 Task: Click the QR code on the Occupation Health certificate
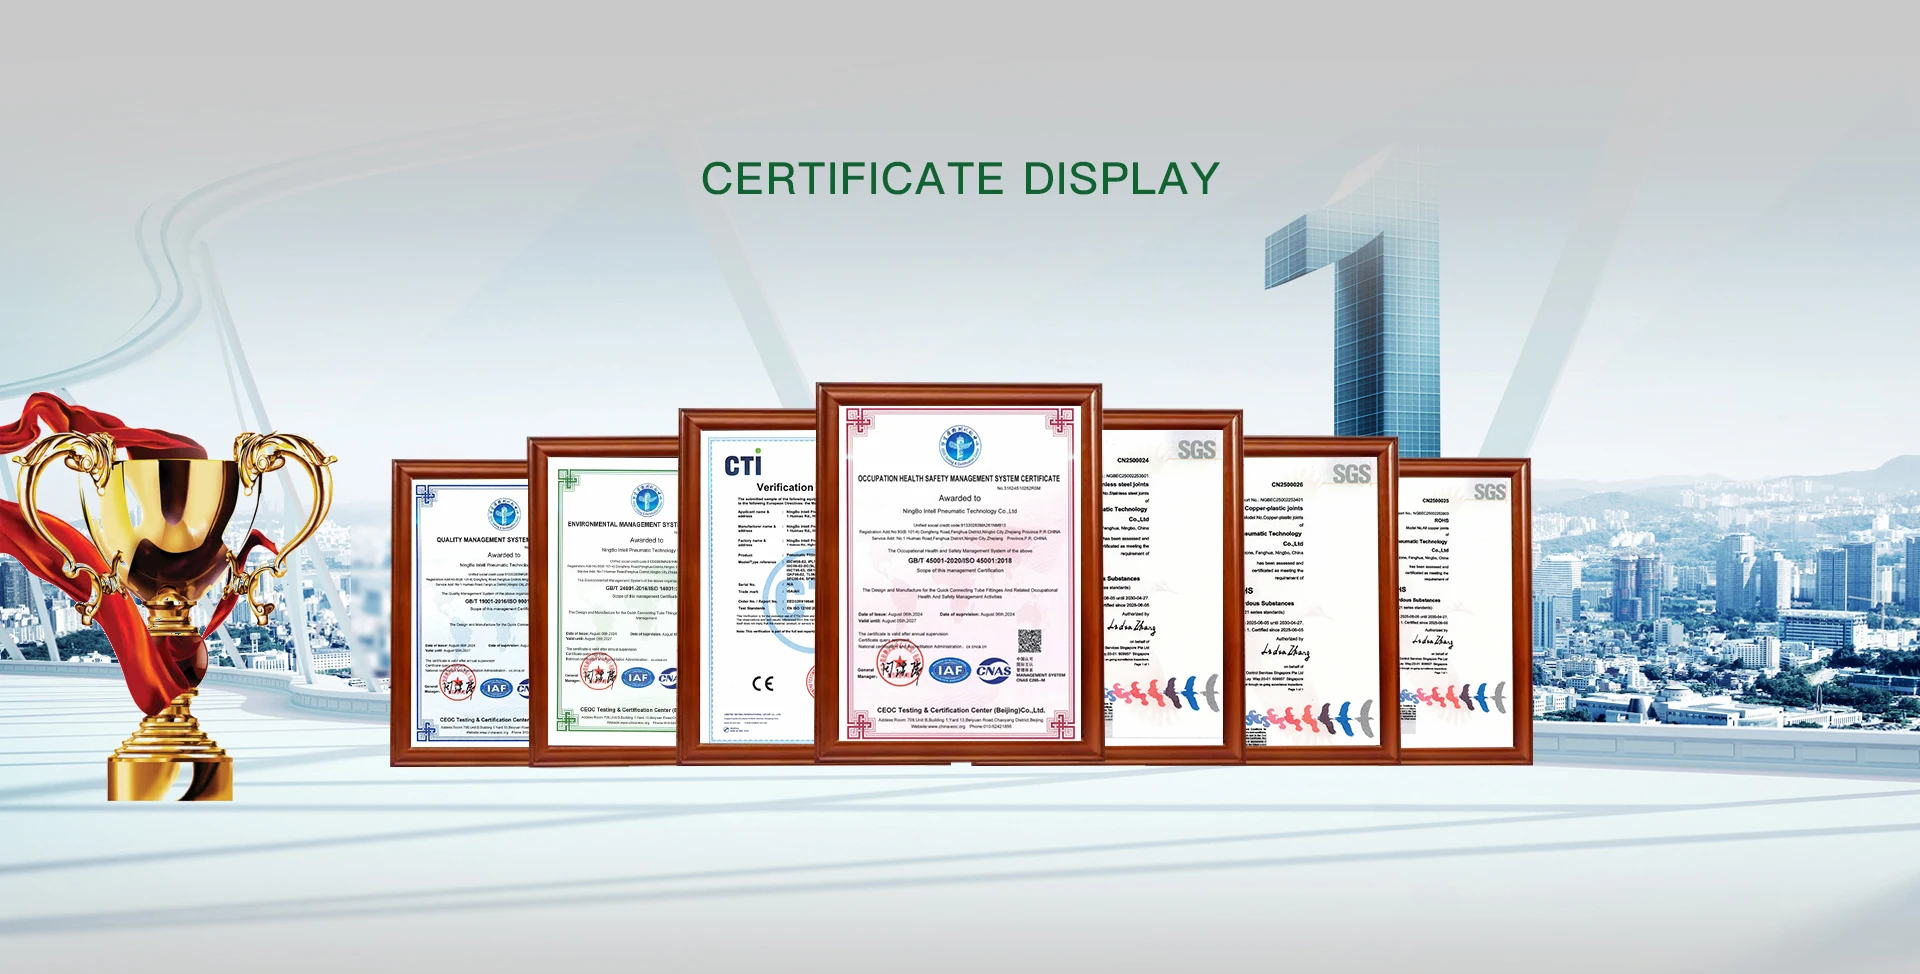click(x=1029, y=642)
